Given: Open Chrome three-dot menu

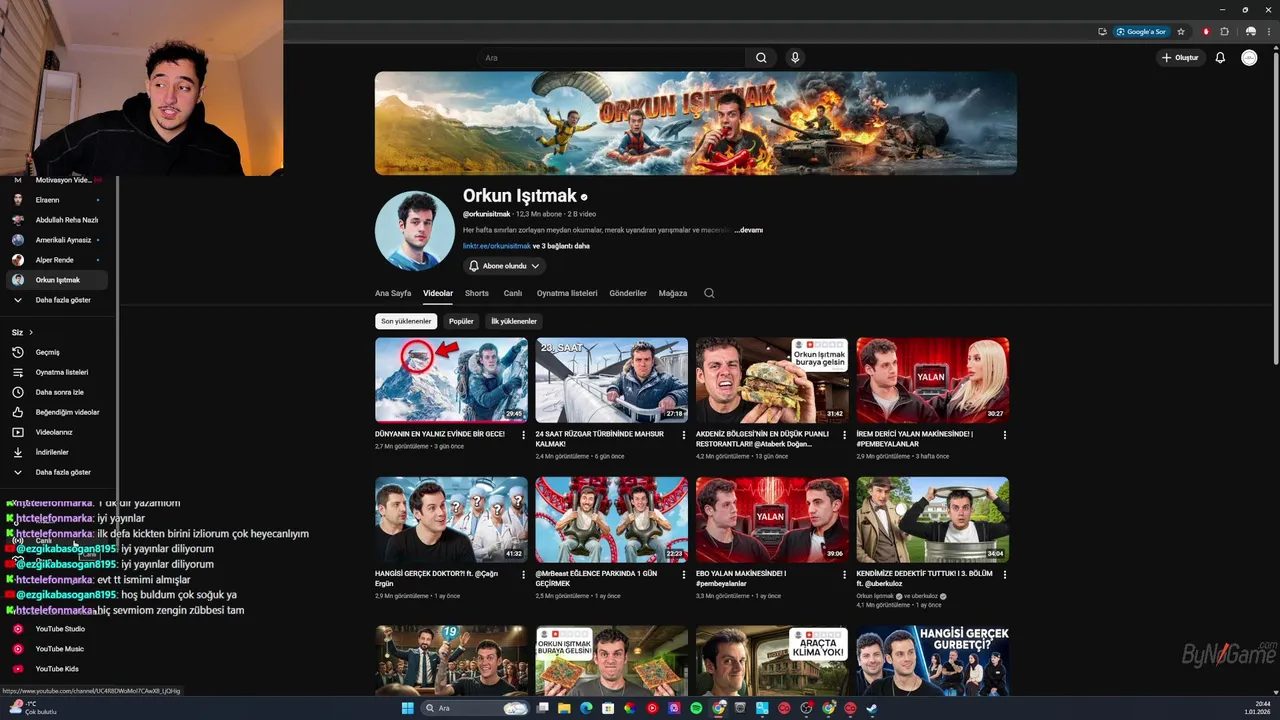Looking at the screenshot, I should [x=1268, y=31].
